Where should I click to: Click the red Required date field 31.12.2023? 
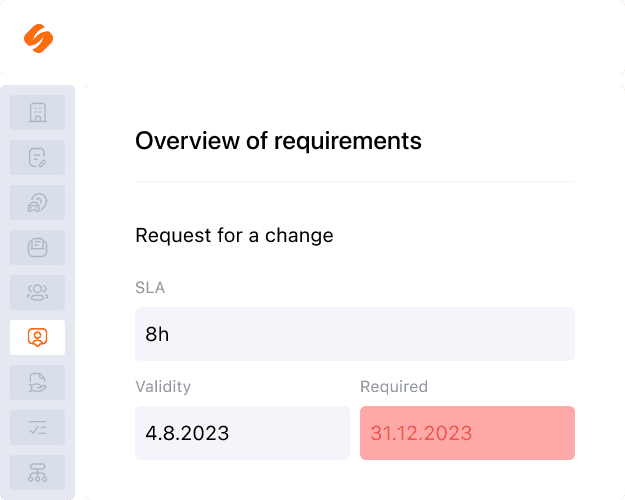467,433
